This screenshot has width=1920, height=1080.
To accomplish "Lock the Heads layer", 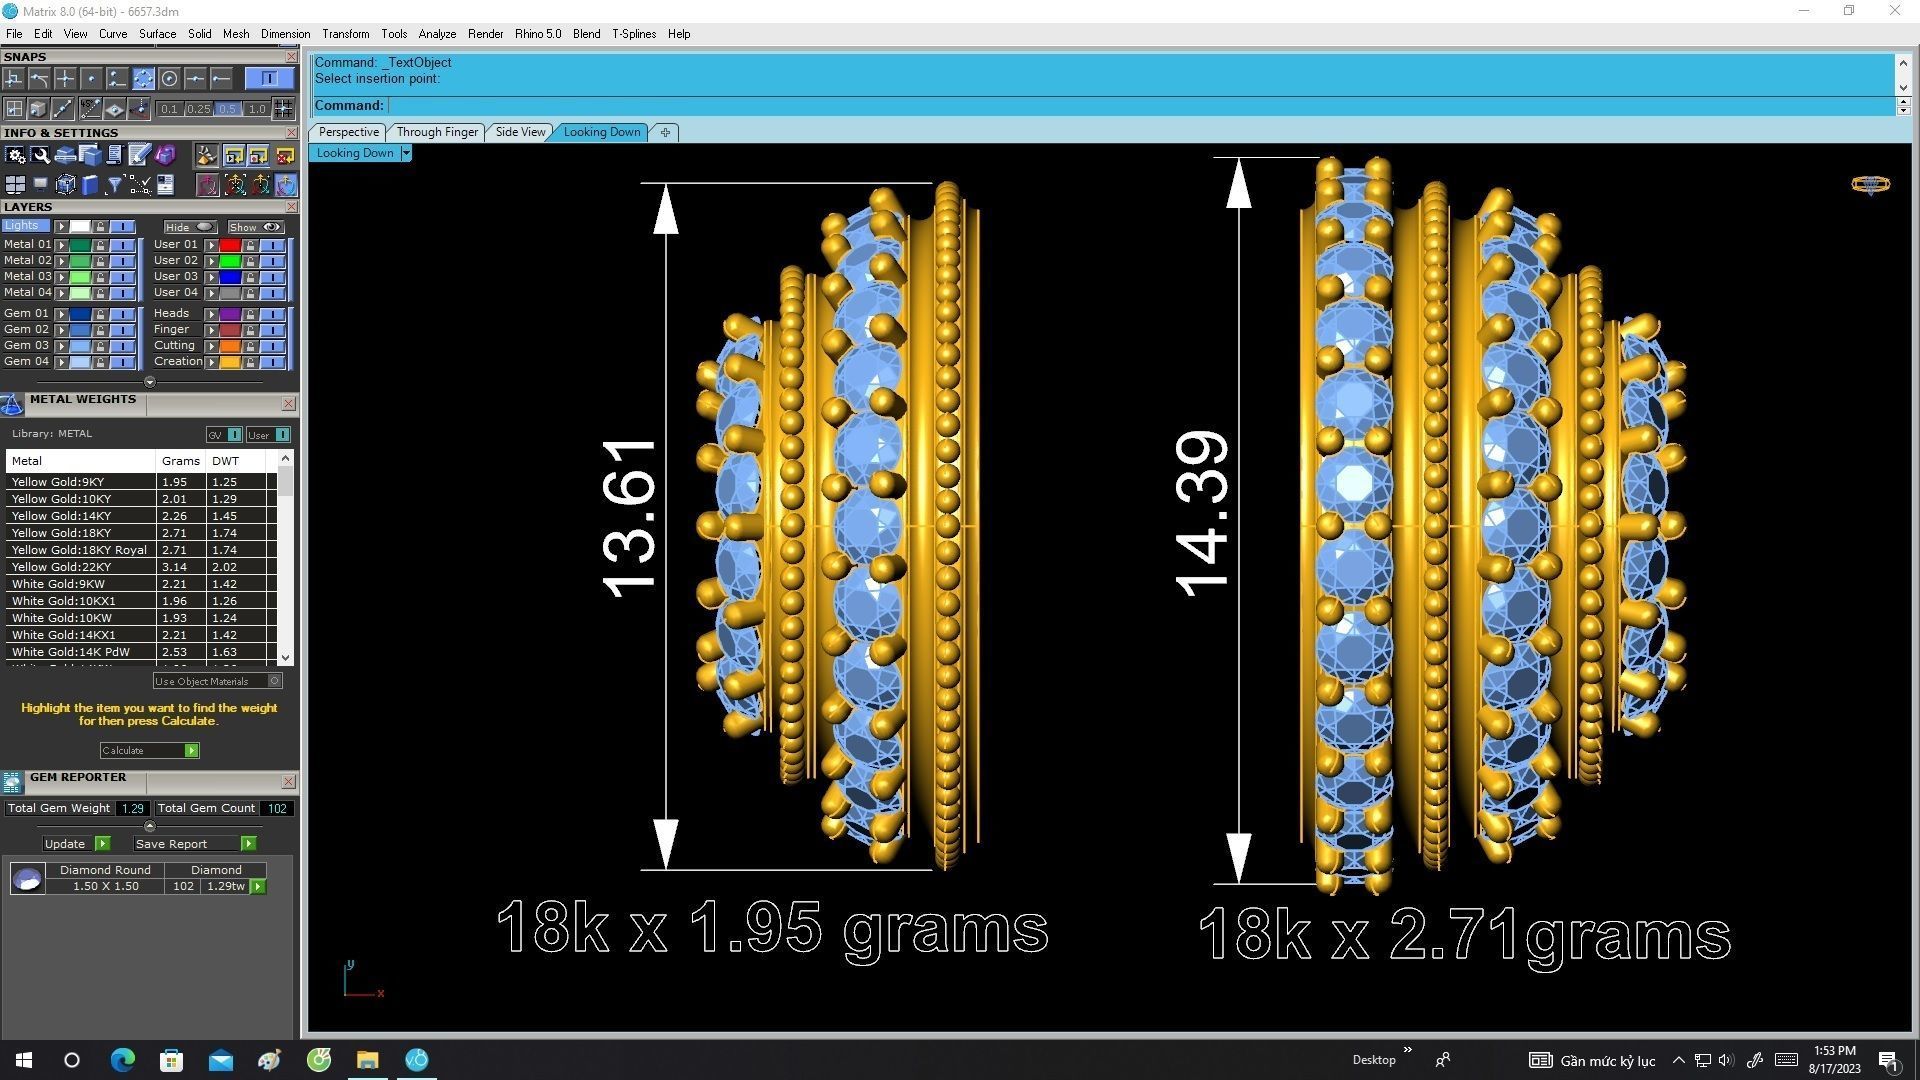I will tap(250, 314).
